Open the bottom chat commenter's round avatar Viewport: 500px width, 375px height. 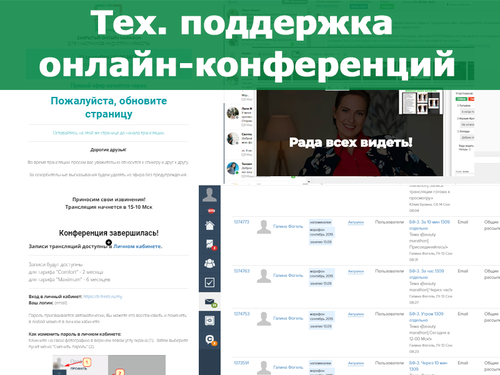tap(233, 168)
